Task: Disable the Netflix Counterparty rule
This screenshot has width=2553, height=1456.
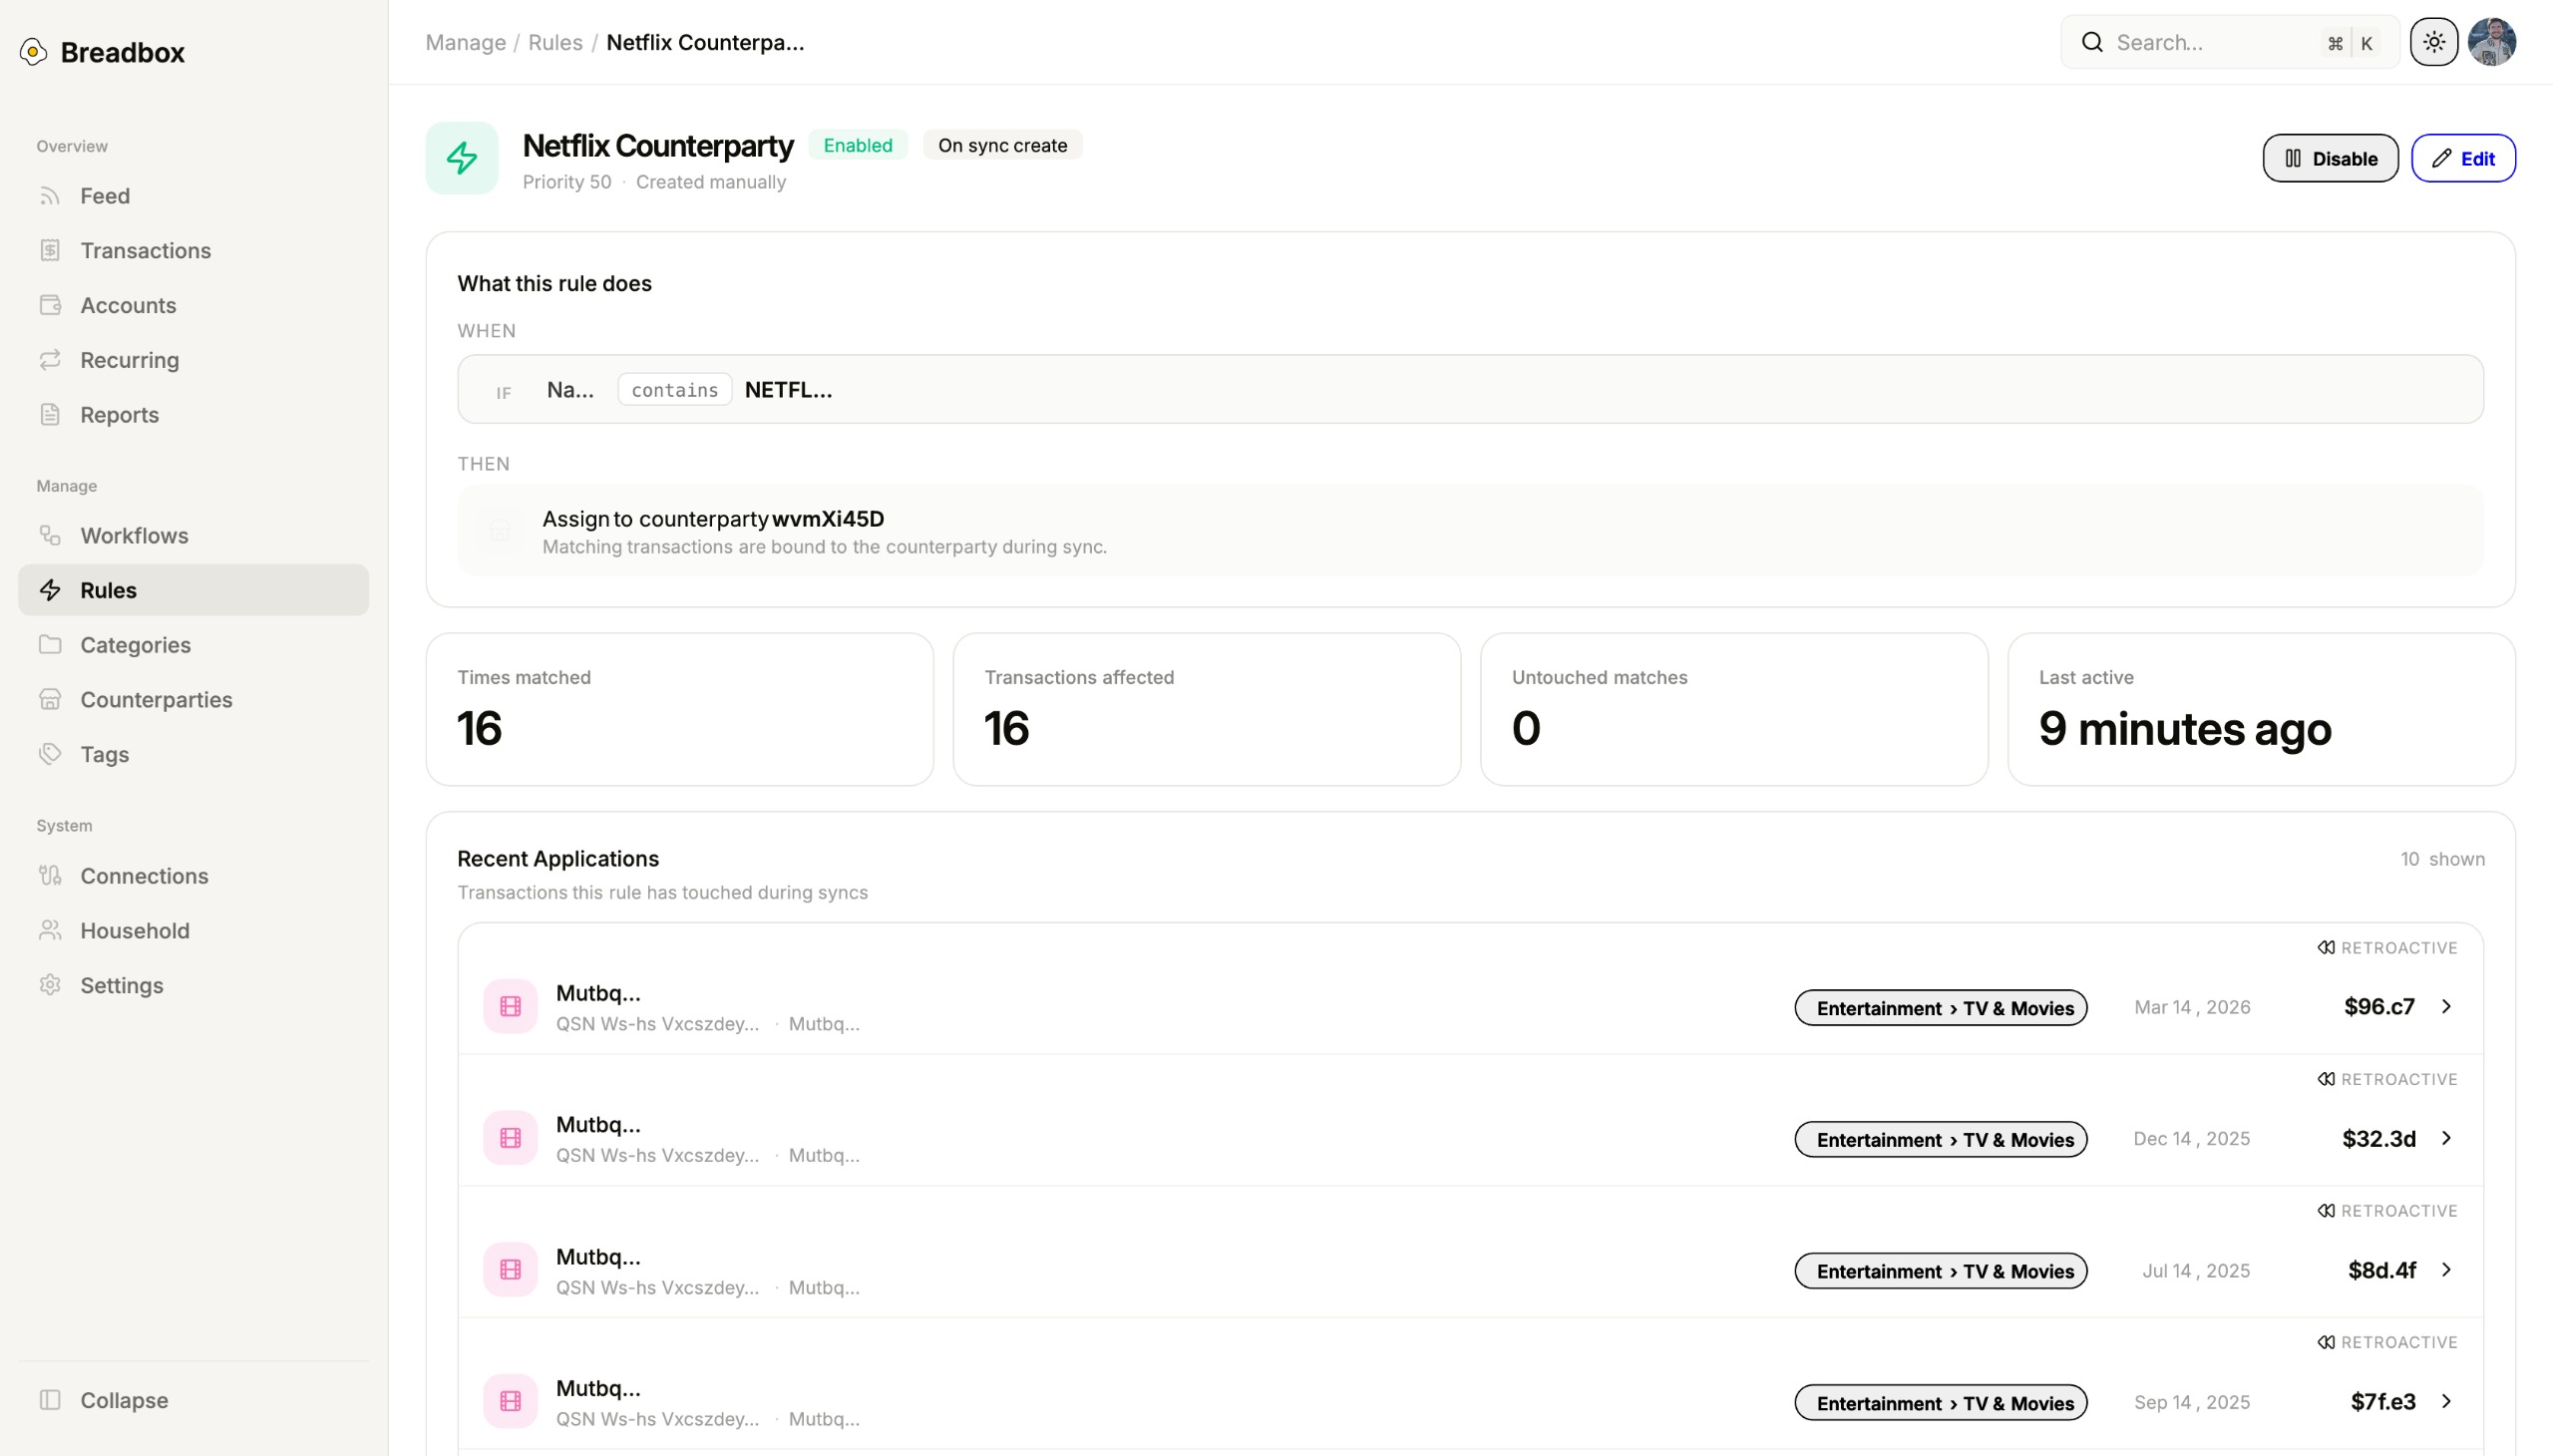Action: (x=2330, y=158)
